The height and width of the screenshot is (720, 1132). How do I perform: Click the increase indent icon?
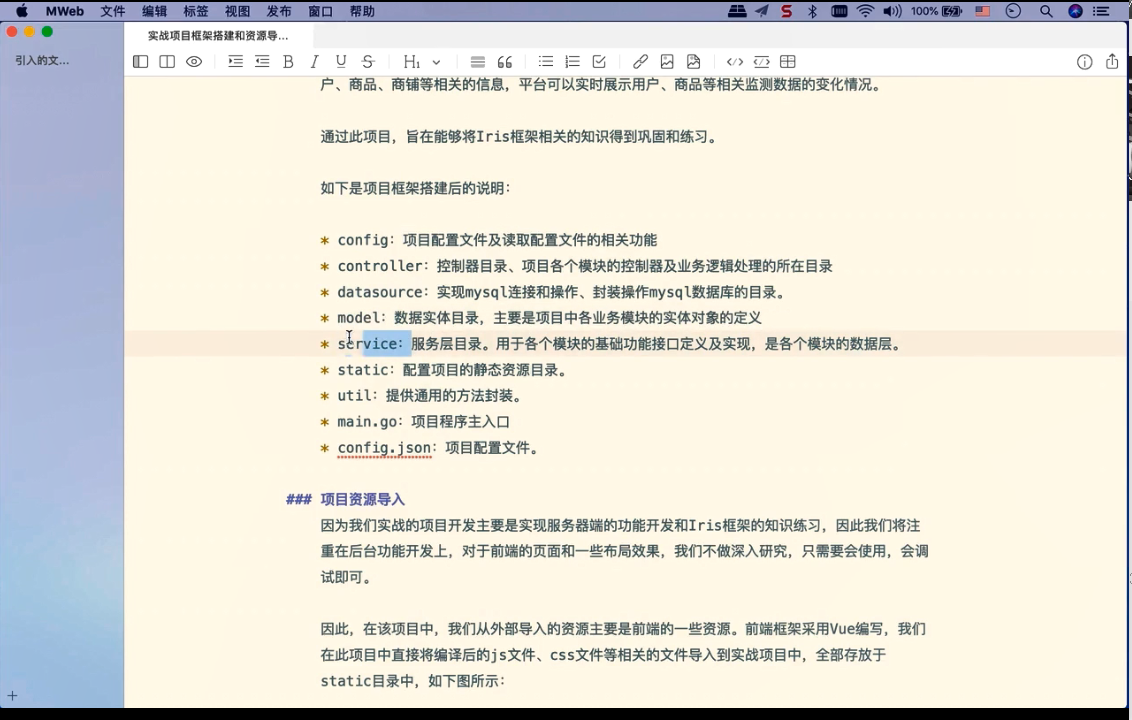coord(235,62)
